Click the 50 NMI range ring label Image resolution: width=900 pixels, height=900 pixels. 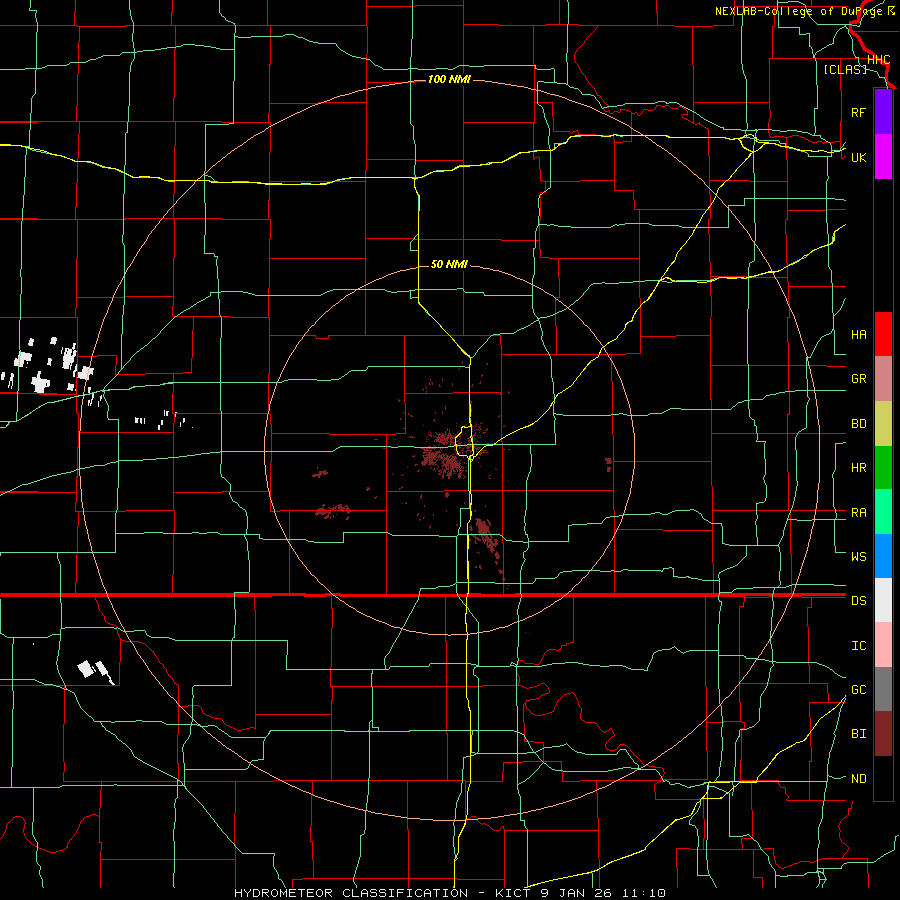click(x=449, y=264)
